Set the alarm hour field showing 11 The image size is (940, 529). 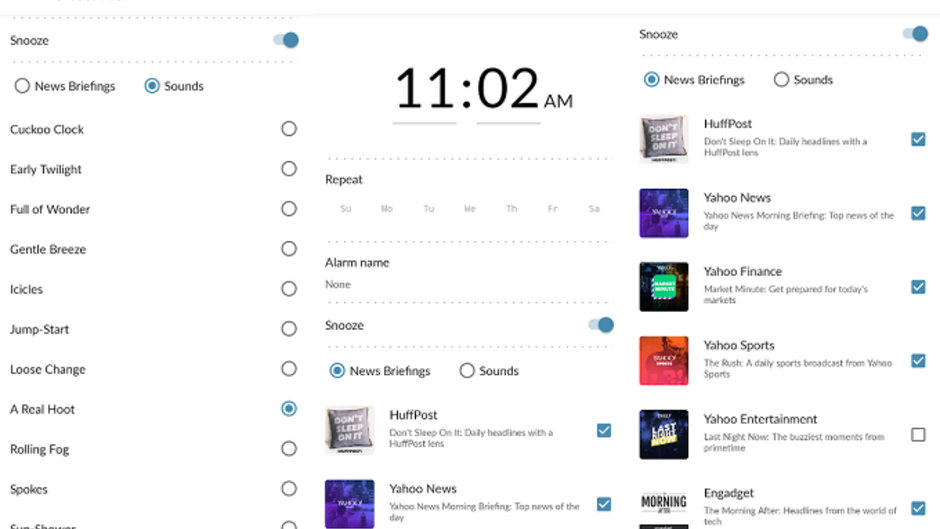pos(424,90)
